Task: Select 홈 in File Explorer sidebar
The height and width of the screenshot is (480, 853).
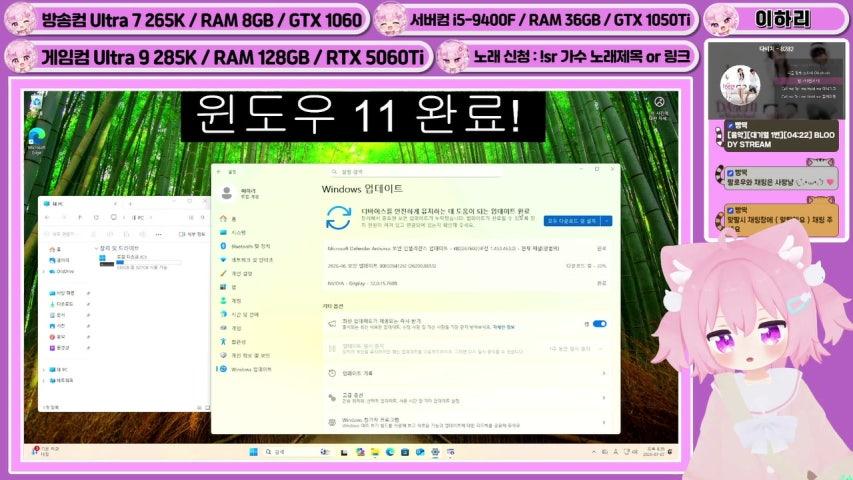Action: [55, 249]
